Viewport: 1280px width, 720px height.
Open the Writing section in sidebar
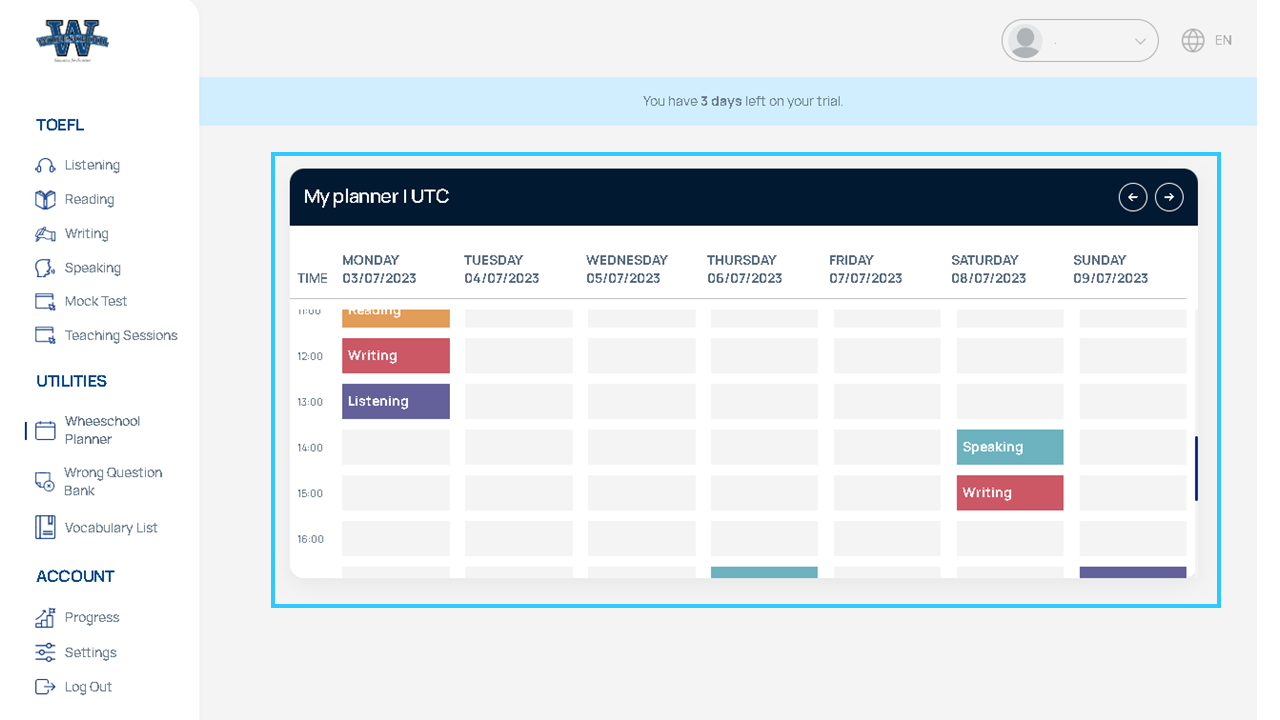click(x=86, y=233)
